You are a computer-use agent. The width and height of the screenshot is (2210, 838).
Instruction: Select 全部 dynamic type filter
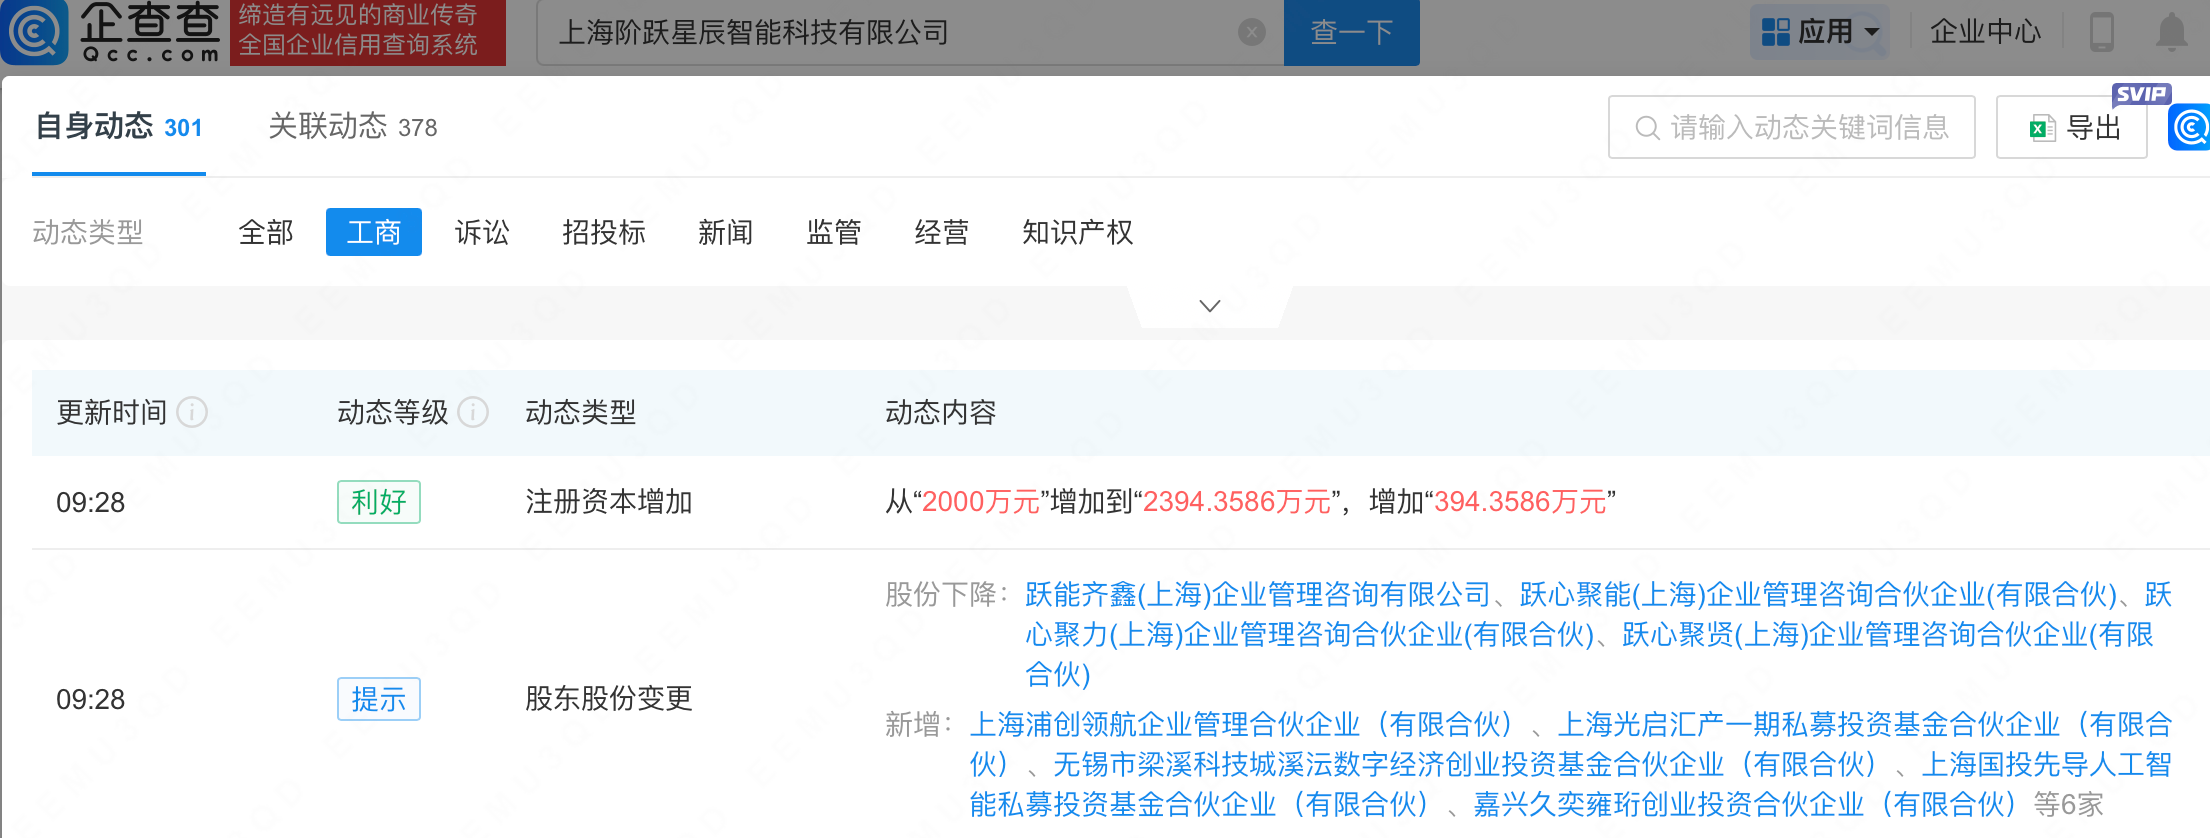pyautogui.click(x=266, y=233)
